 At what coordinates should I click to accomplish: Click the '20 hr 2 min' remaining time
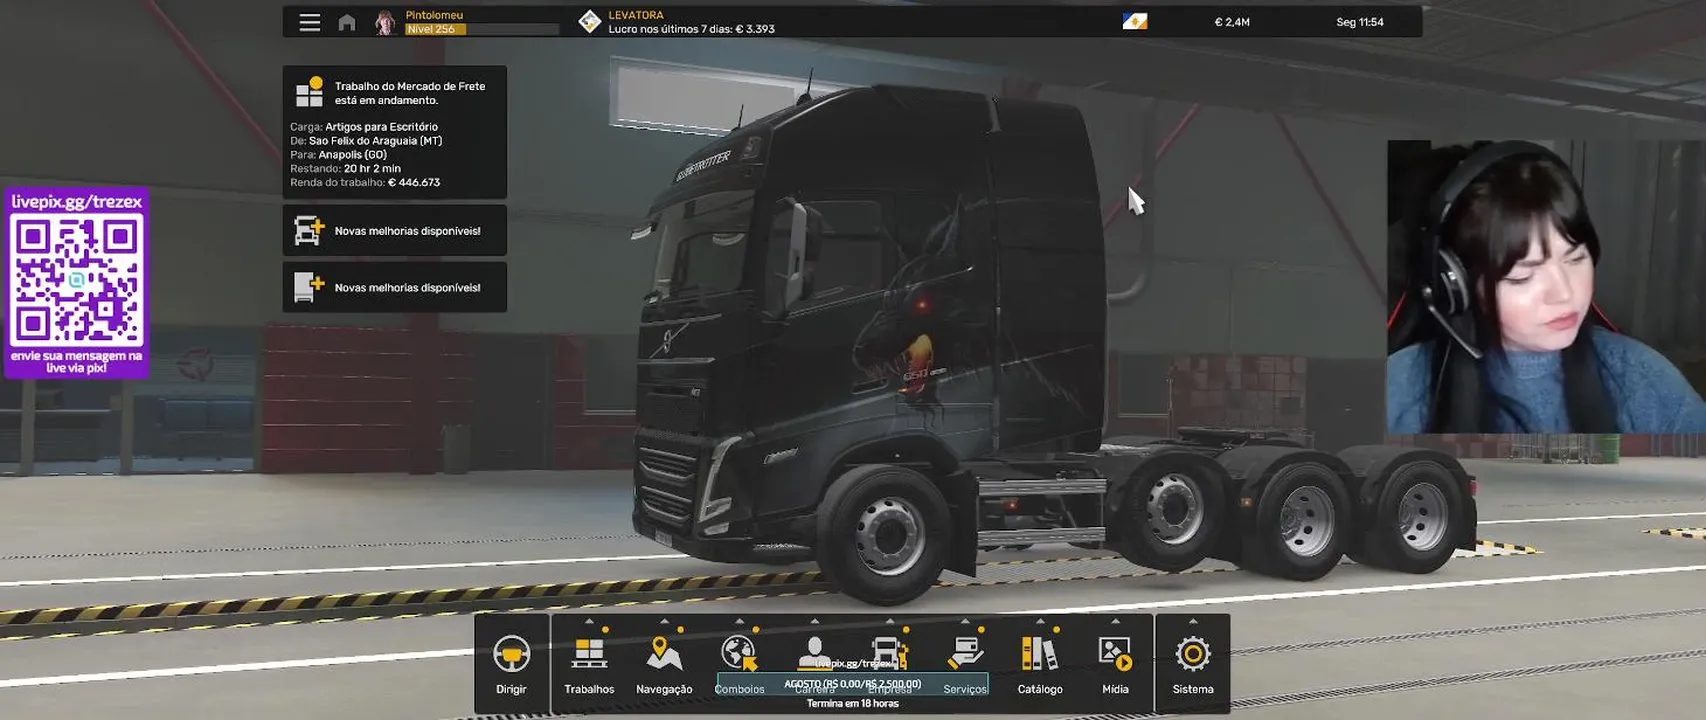[x=372, y=169]
